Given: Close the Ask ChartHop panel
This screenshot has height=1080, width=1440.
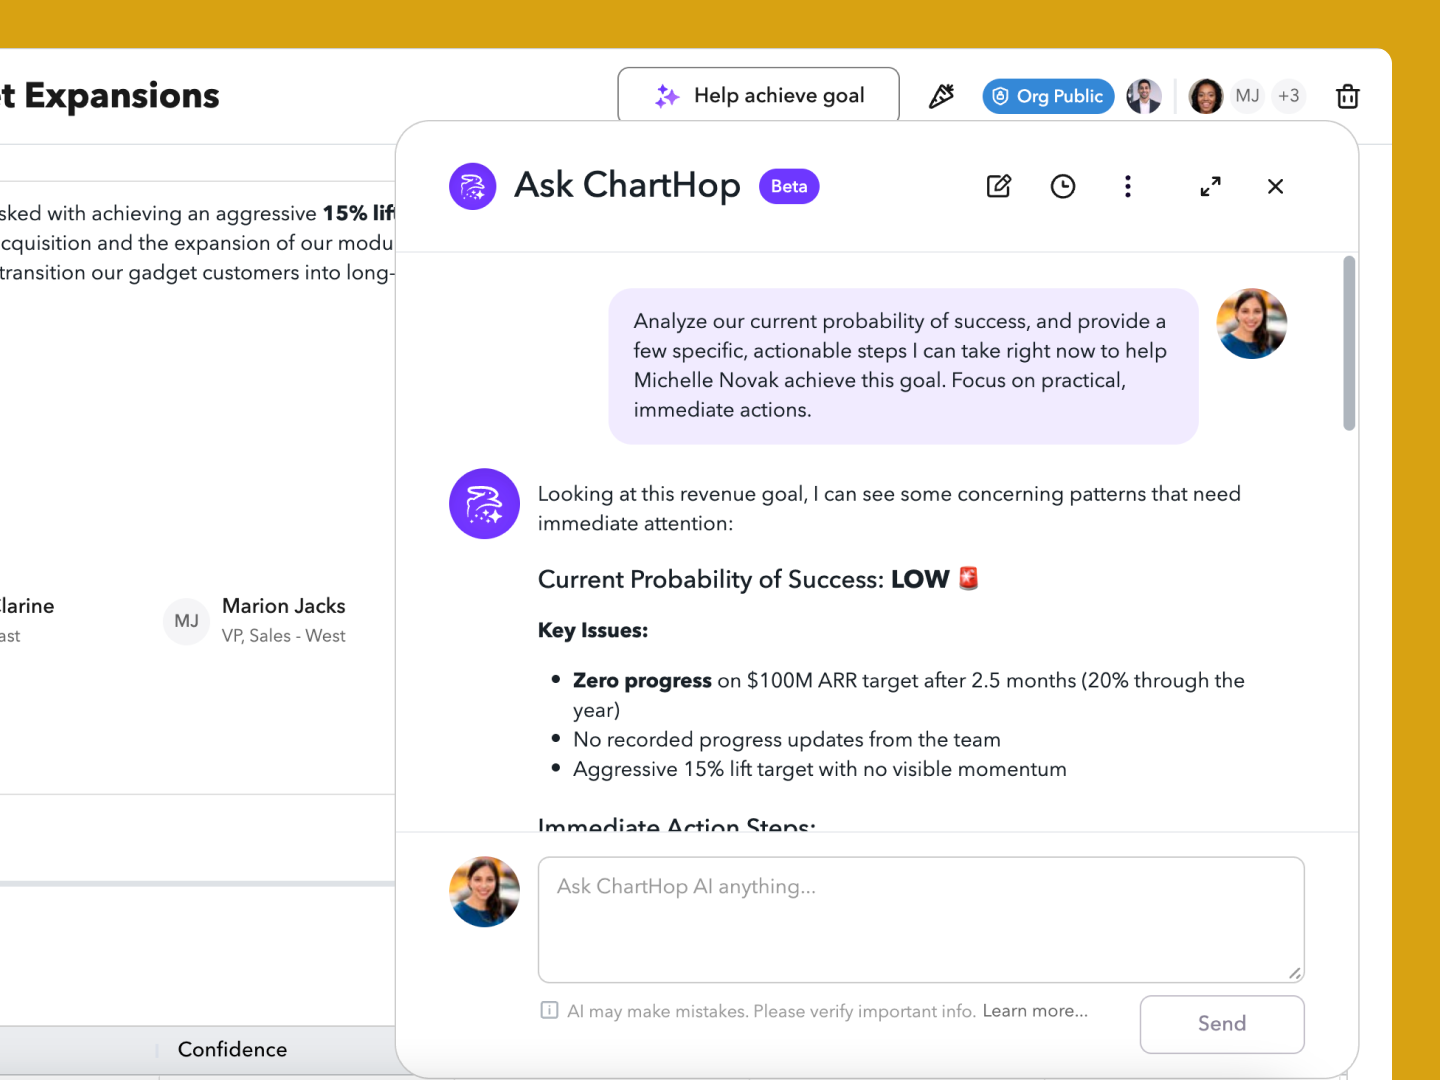Looking at the screenshot, I should (1275, 186).
